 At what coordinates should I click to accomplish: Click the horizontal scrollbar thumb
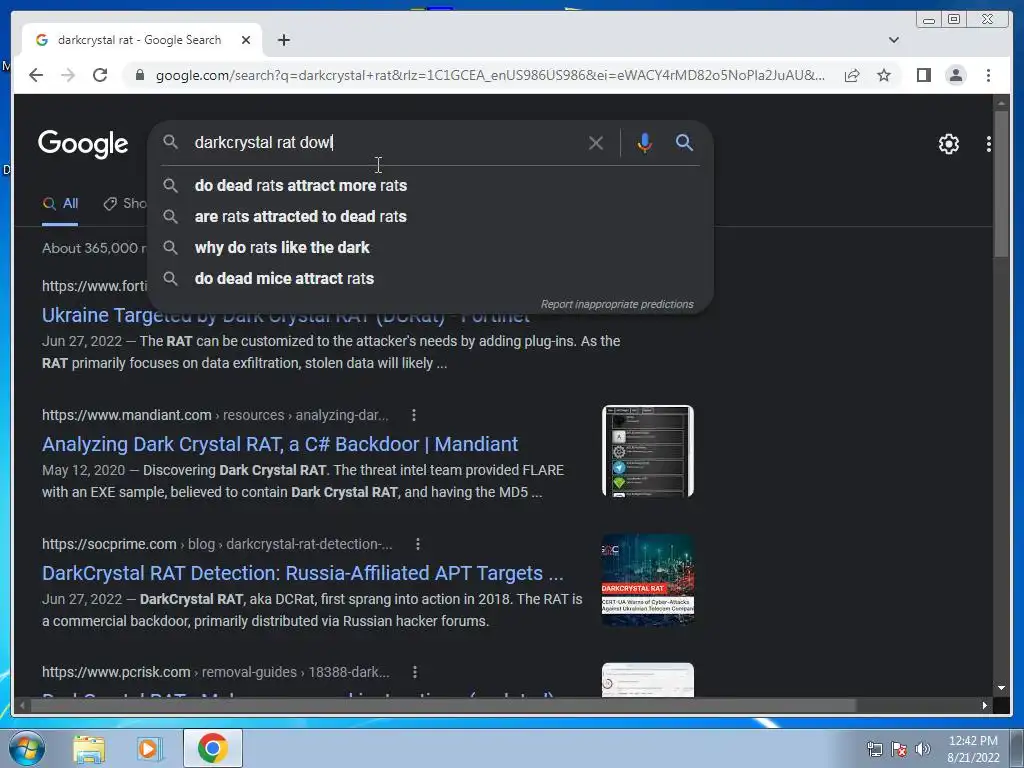coord(444,705)
